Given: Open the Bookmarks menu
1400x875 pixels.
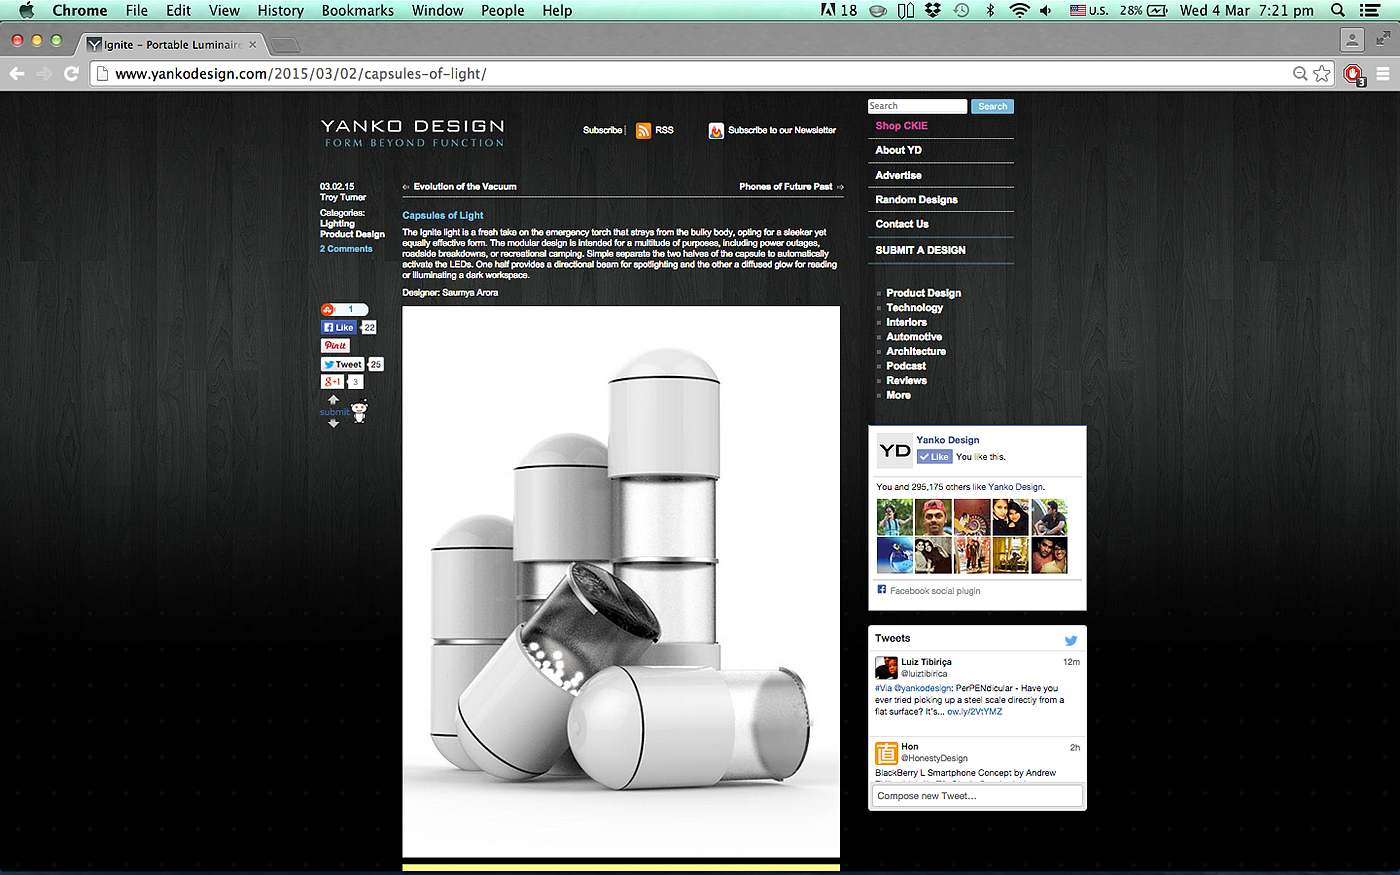Looking at the screenshot, I should (358, 10).
